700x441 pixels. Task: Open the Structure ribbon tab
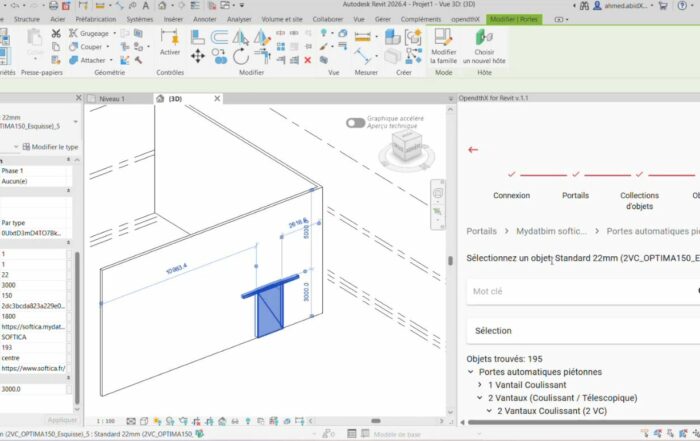point(27,19)
